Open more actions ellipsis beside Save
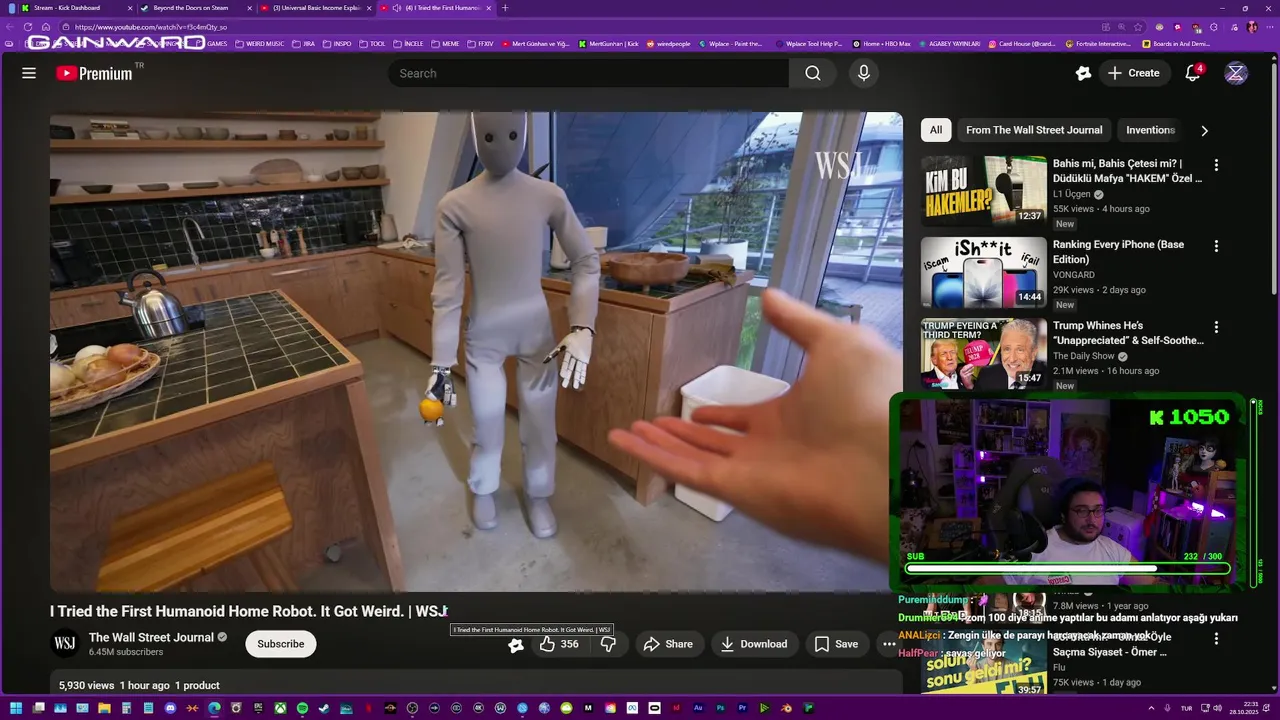Screen dimensions: 1280x720 [889, 644]
